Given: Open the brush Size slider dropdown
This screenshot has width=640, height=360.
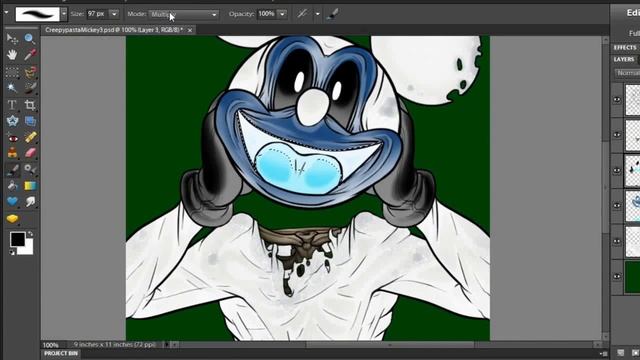Looking at the screenshot, I should [114, 14].
